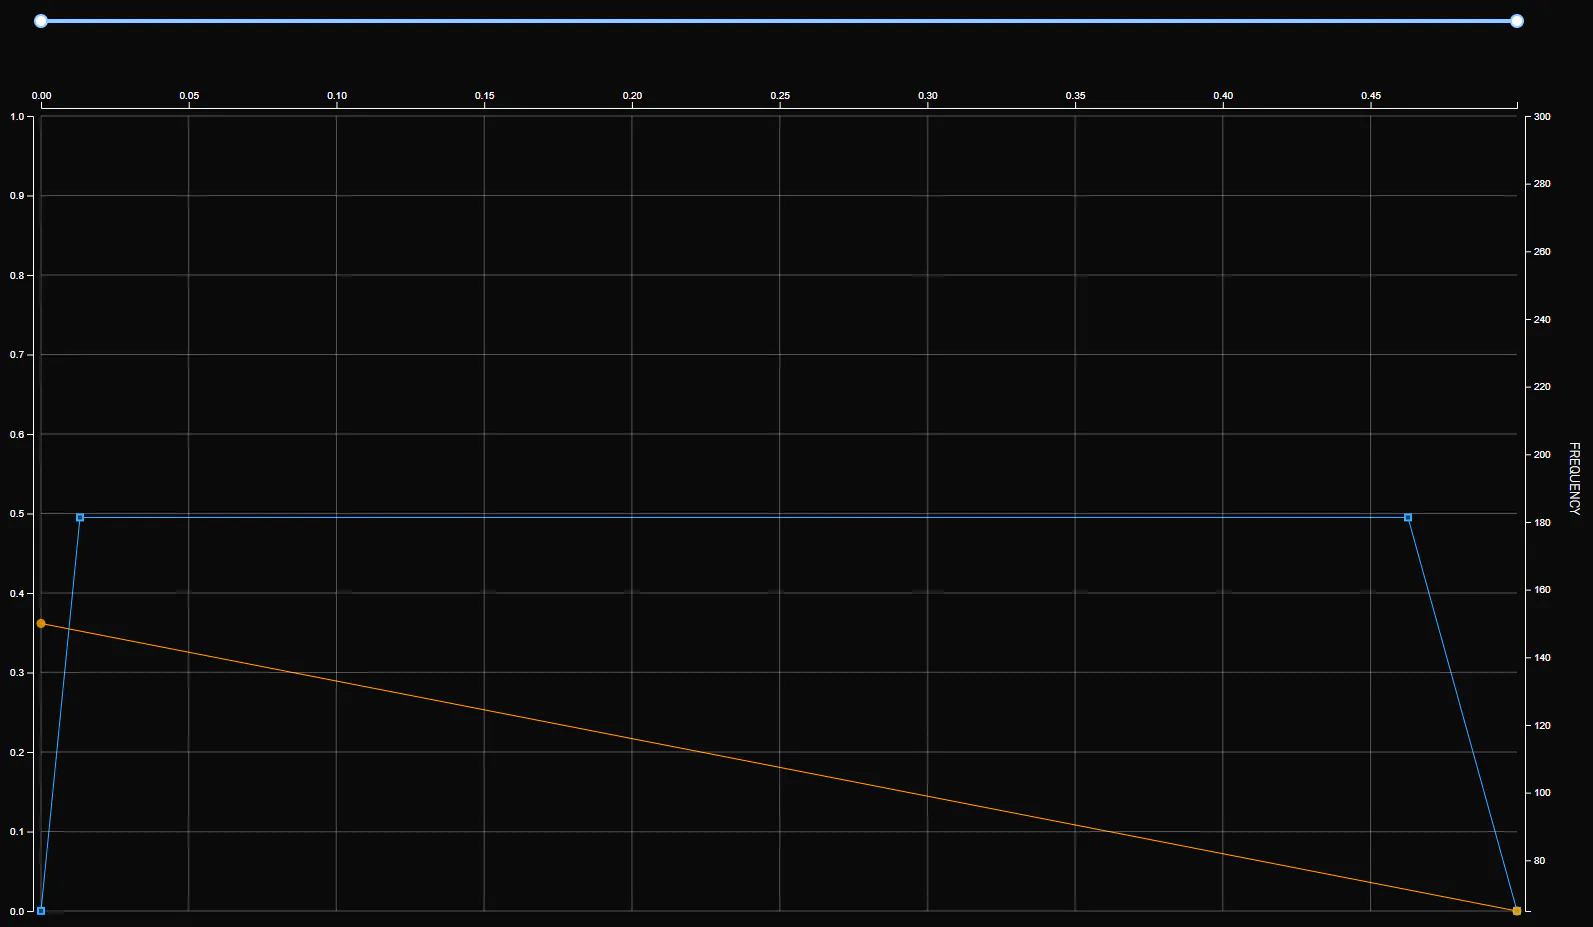This screenshot has width=1593, height=927.
Task: Select the blue envelope start point at origin
Action: pyautogui.click(x=41, y=911)
